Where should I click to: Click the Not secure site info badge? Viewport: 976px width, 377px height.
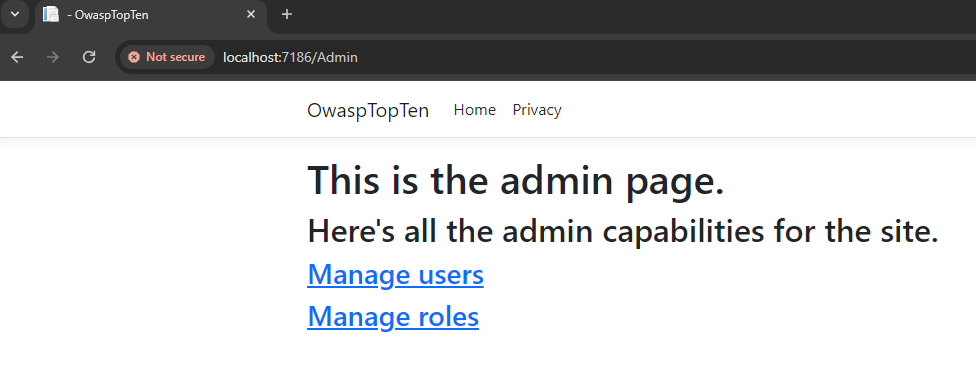pyautogui.click(x=167, y=57)
